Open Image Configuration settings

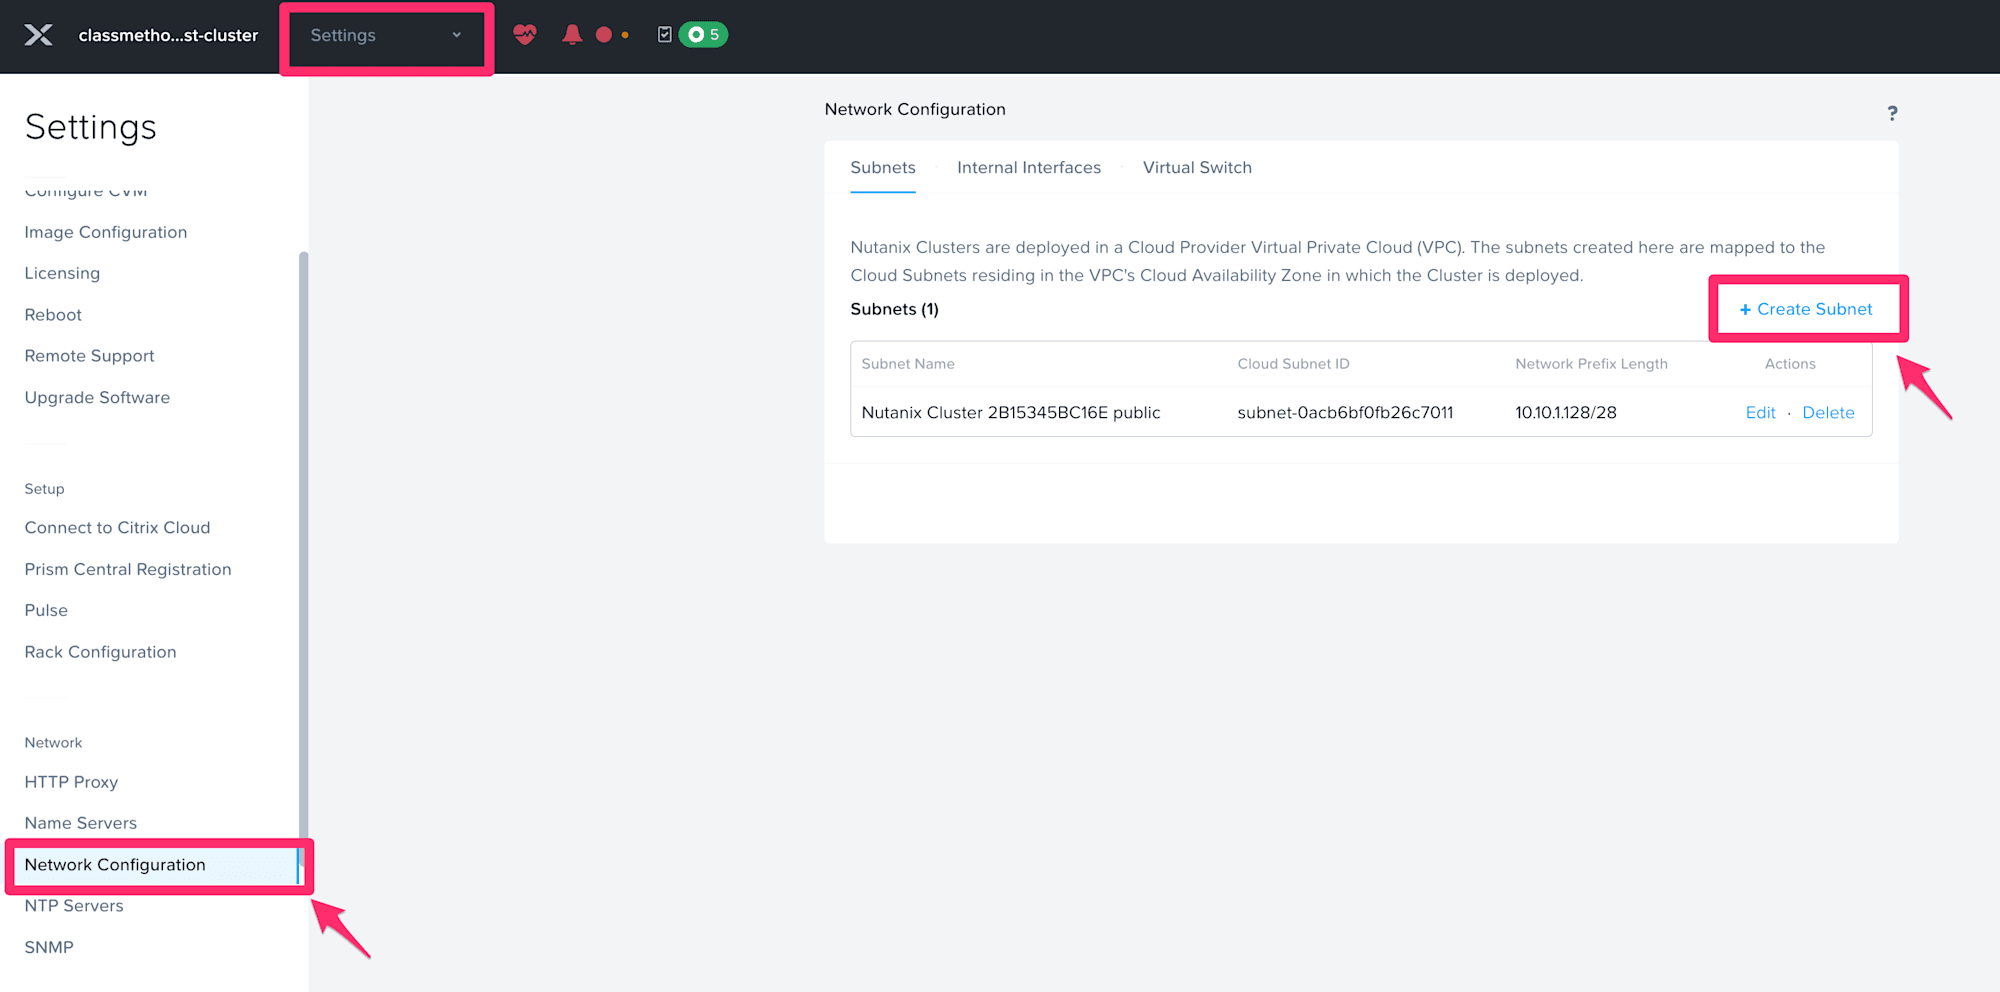click(x=106, y=232)
